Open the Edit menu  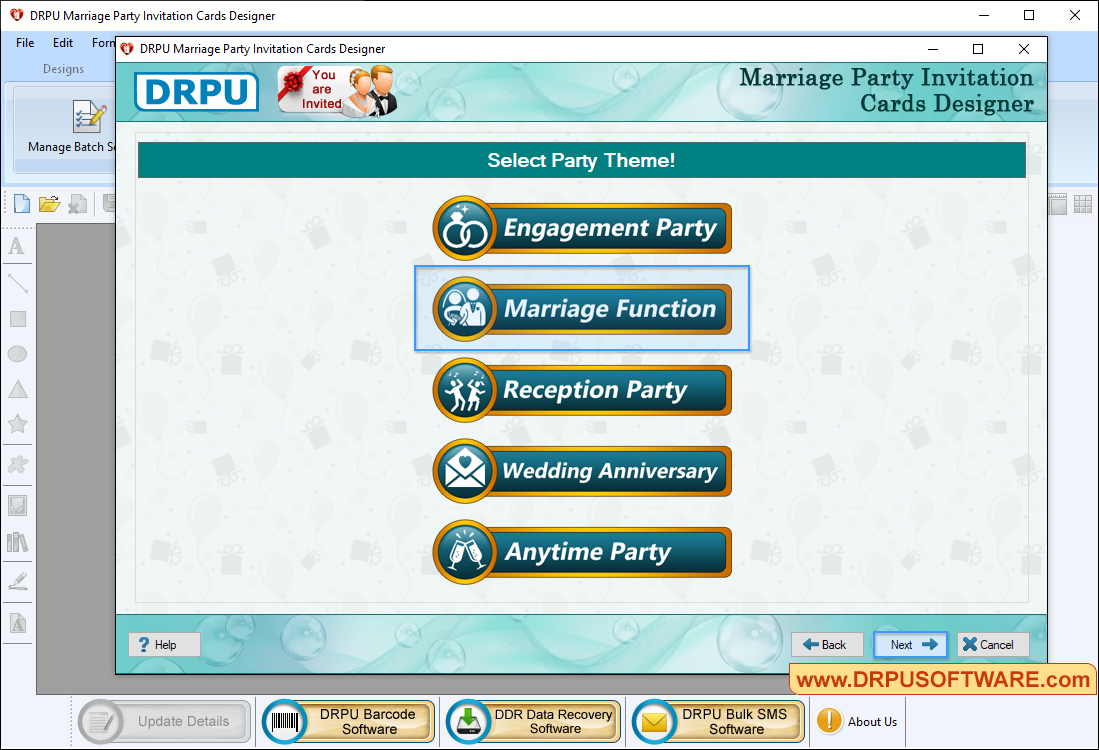62,43
